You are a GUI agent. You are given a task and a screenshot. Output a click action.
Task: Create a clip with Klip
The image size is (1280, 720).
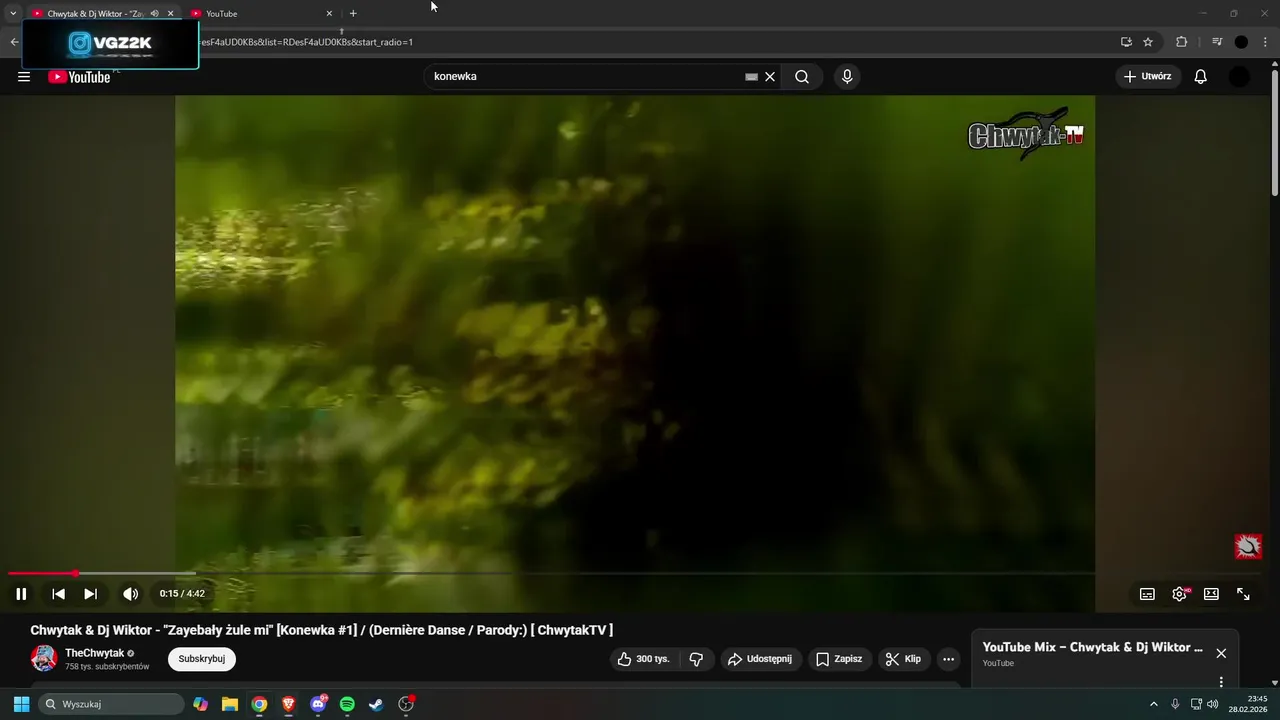[x=904, y=659]
